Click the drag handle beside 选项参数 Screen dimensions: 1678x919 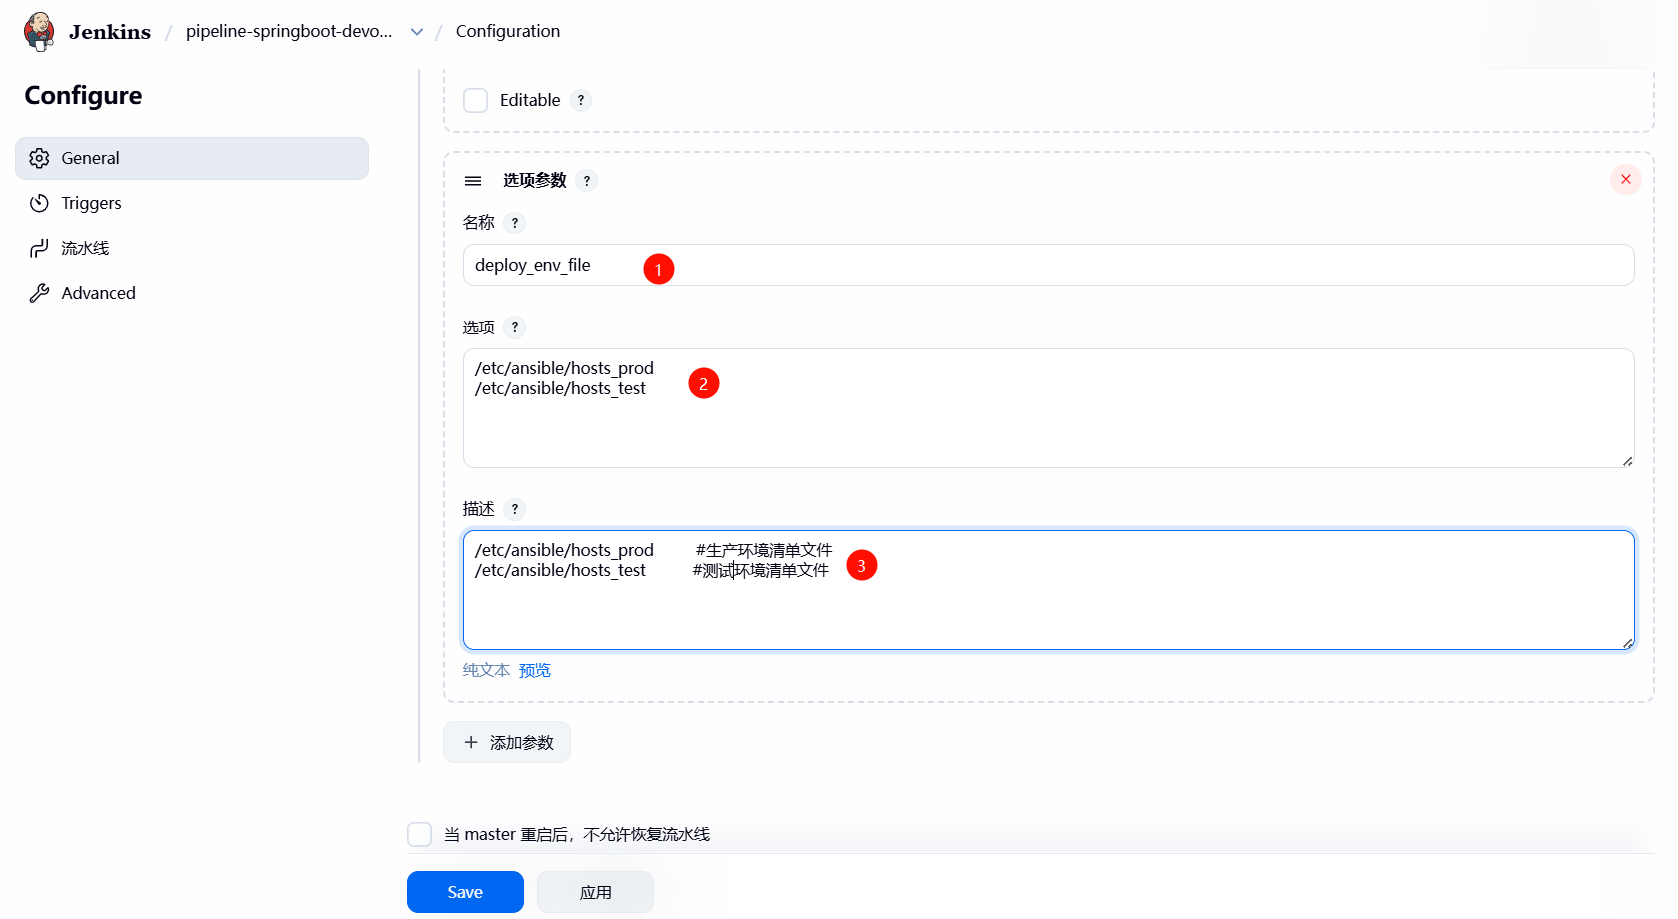(473, 181)
